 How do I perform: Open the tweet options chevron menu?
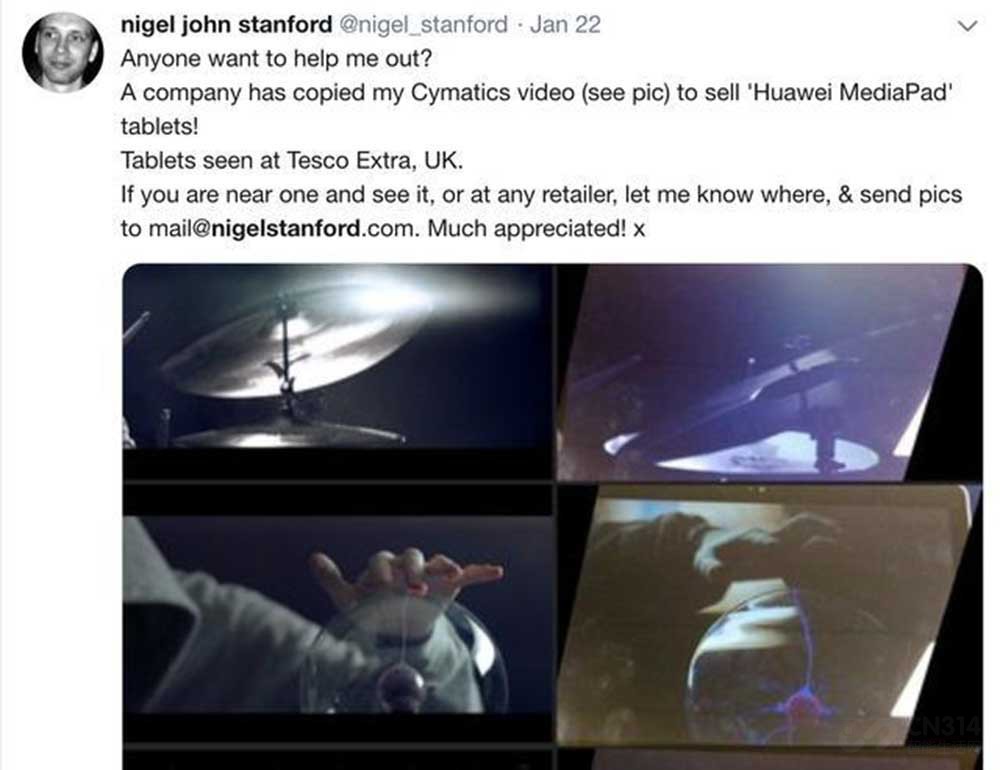point(968,26)
